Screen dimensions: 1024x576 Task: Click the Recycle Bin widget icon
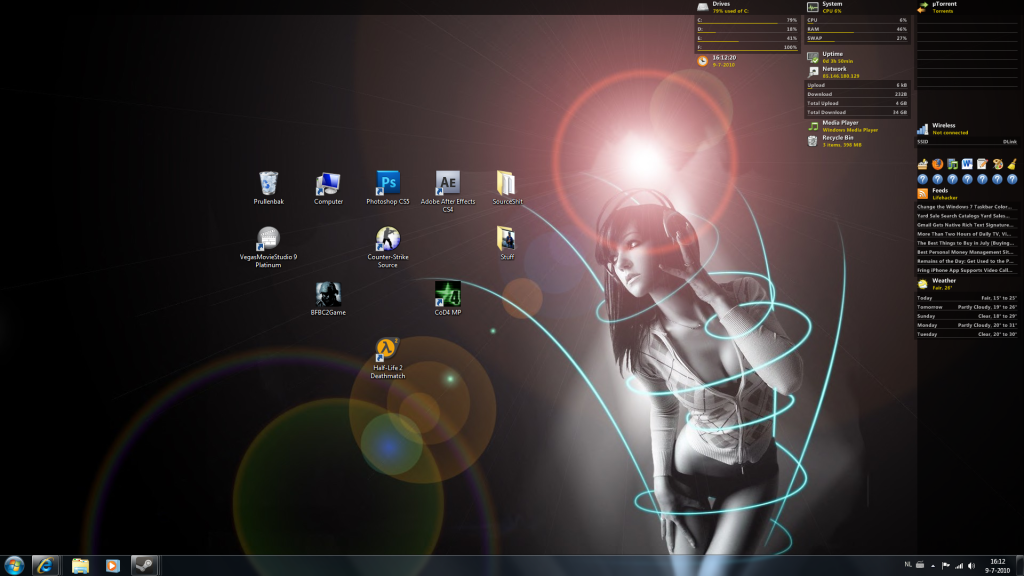[812, 141]
